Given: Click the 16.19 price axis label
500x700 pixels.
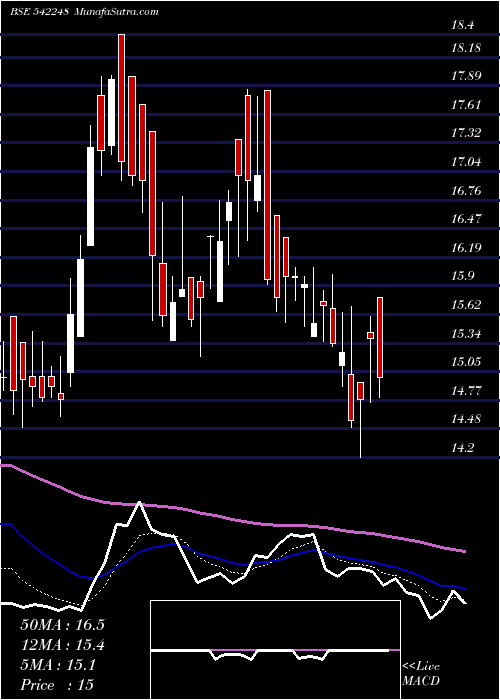Looking at the screenshot, I should pyautogui.click(x=466, y=247).
